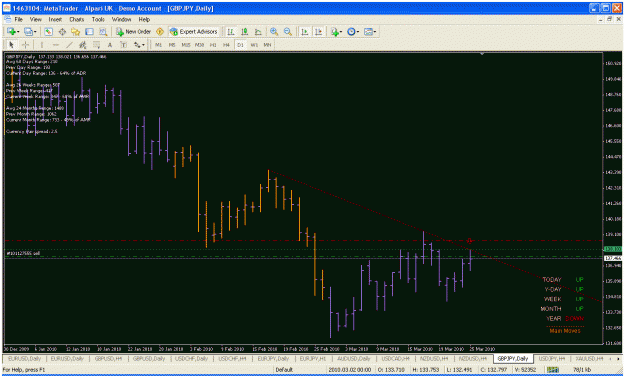
Task: Click the Default profile status bar entry
Action: point(284,370)
